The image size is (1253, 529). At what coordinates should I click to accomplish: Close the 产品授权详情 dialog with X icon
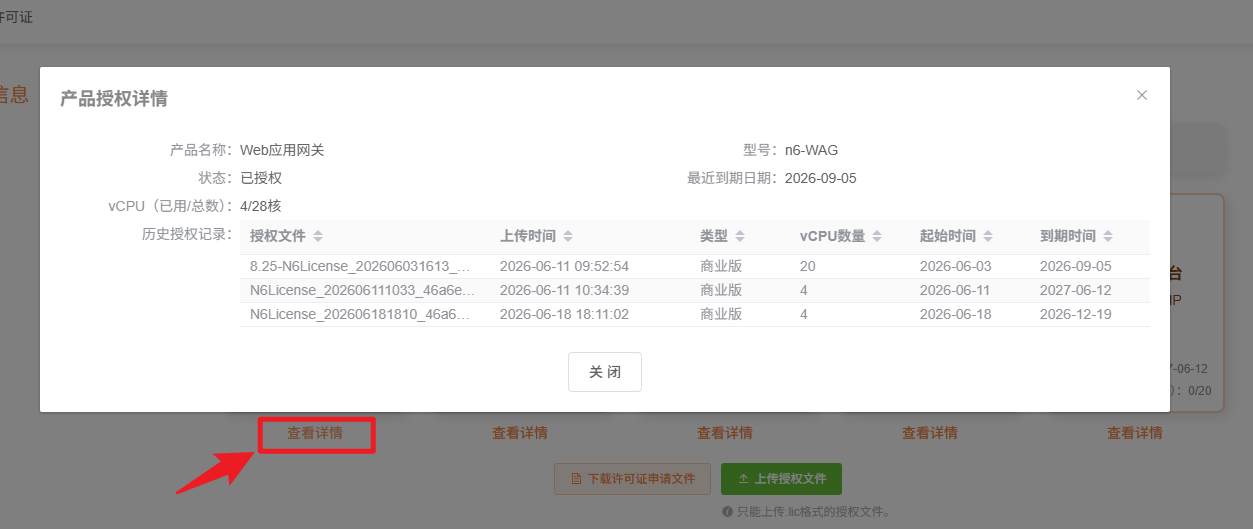click(x=1142, y=95)
